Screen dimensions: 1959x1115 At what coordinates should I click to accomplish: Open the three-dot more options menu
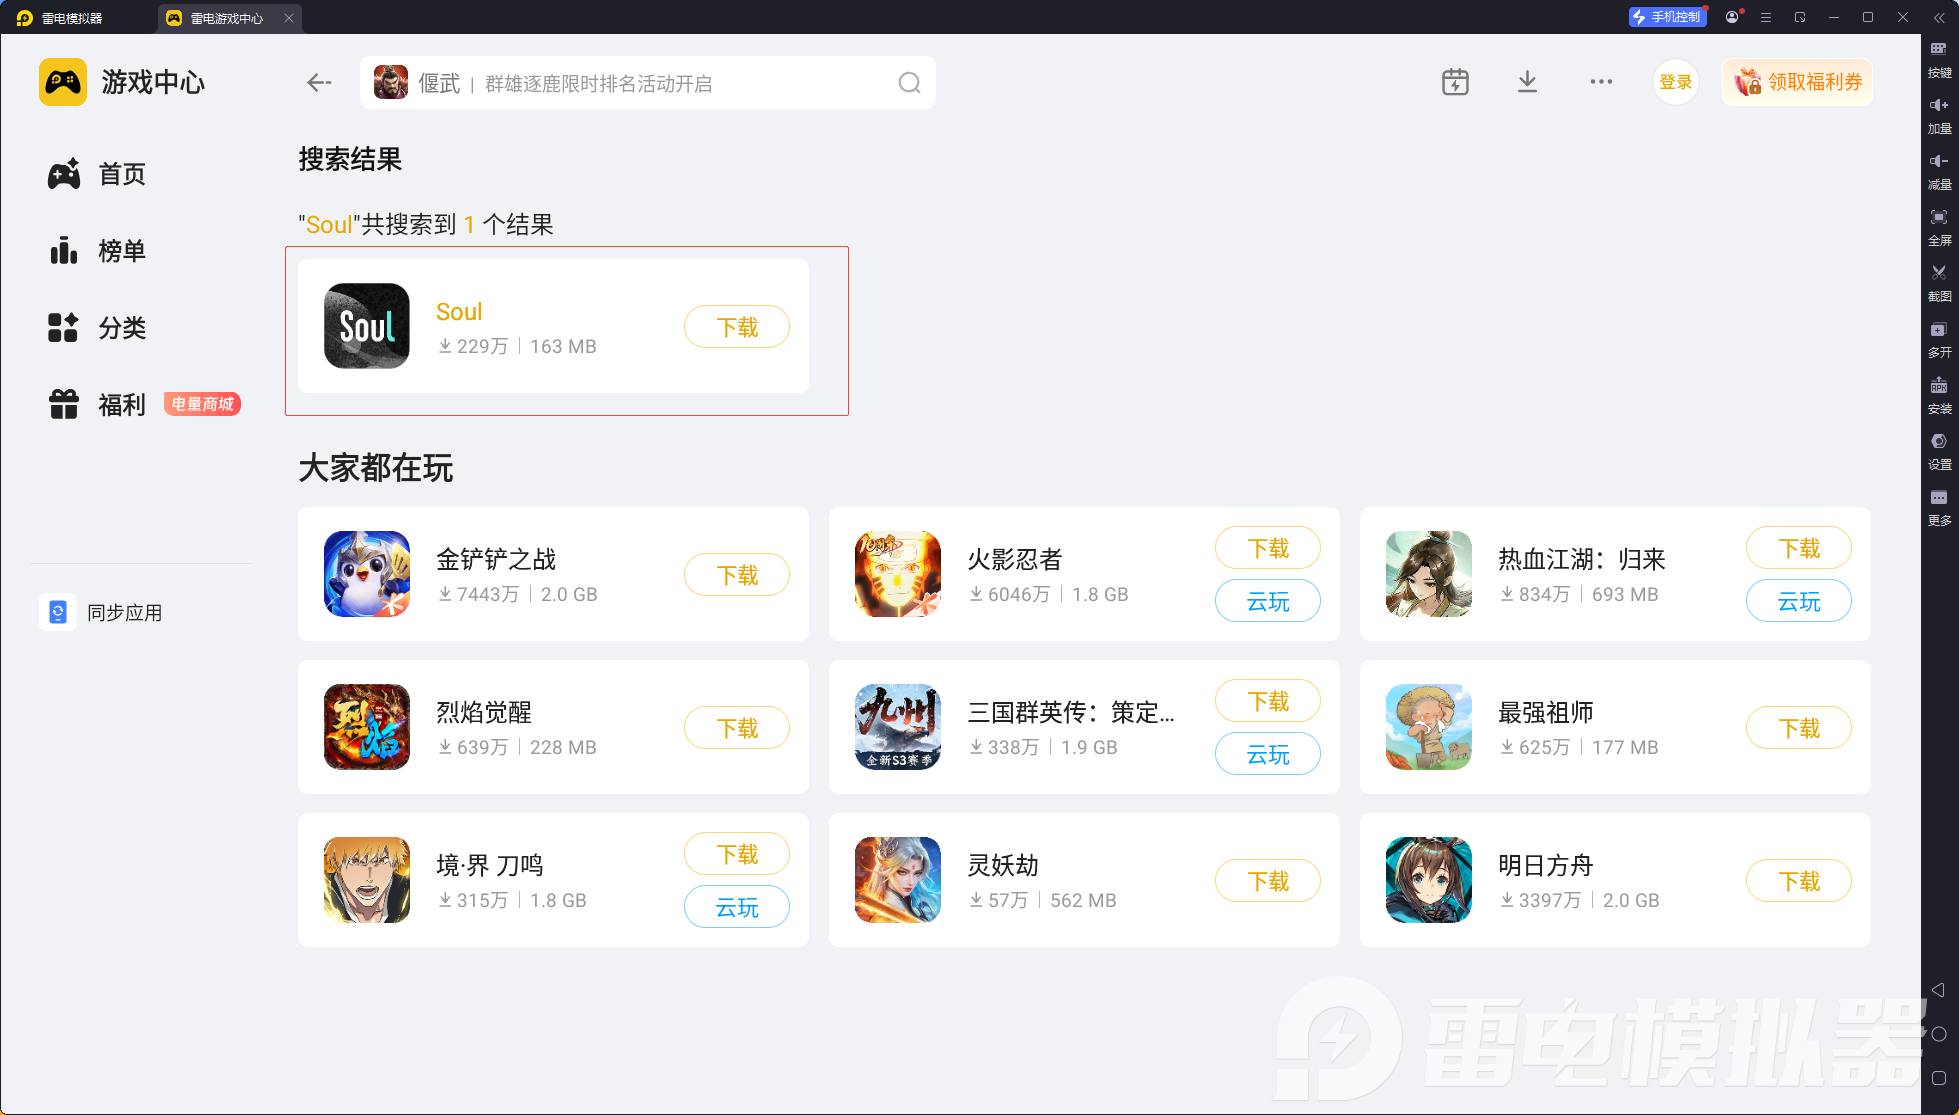pyautogui.click(x=1601, y=82)
